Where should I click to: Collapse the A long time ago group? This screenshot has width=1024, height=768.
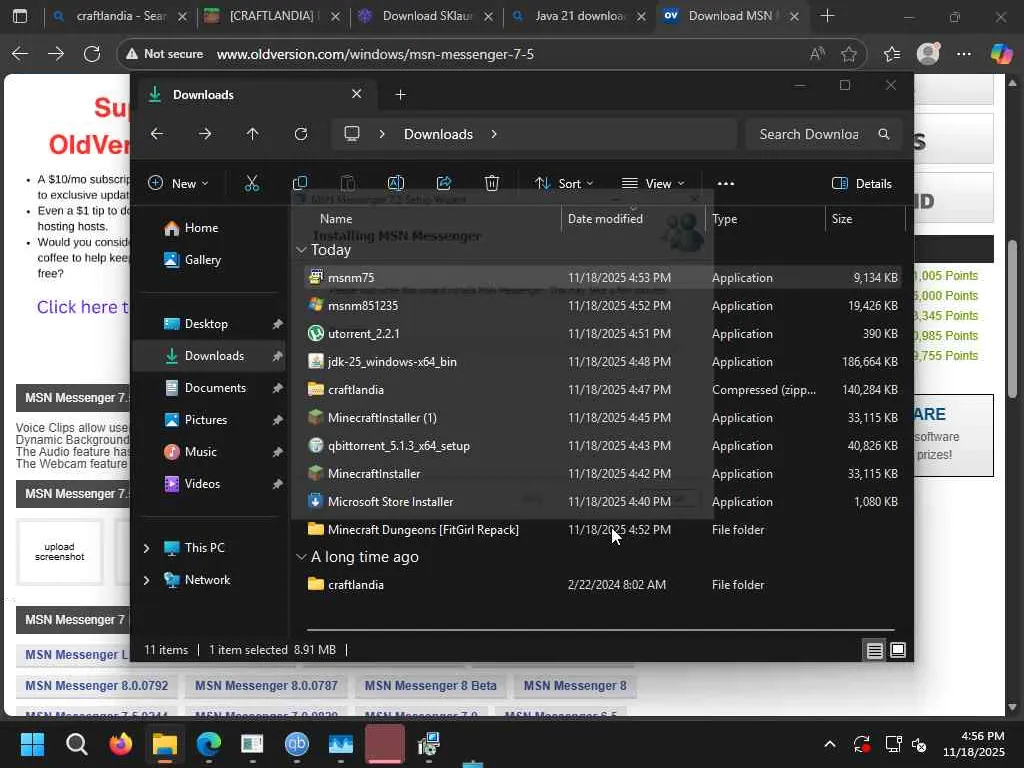(301, 556)
